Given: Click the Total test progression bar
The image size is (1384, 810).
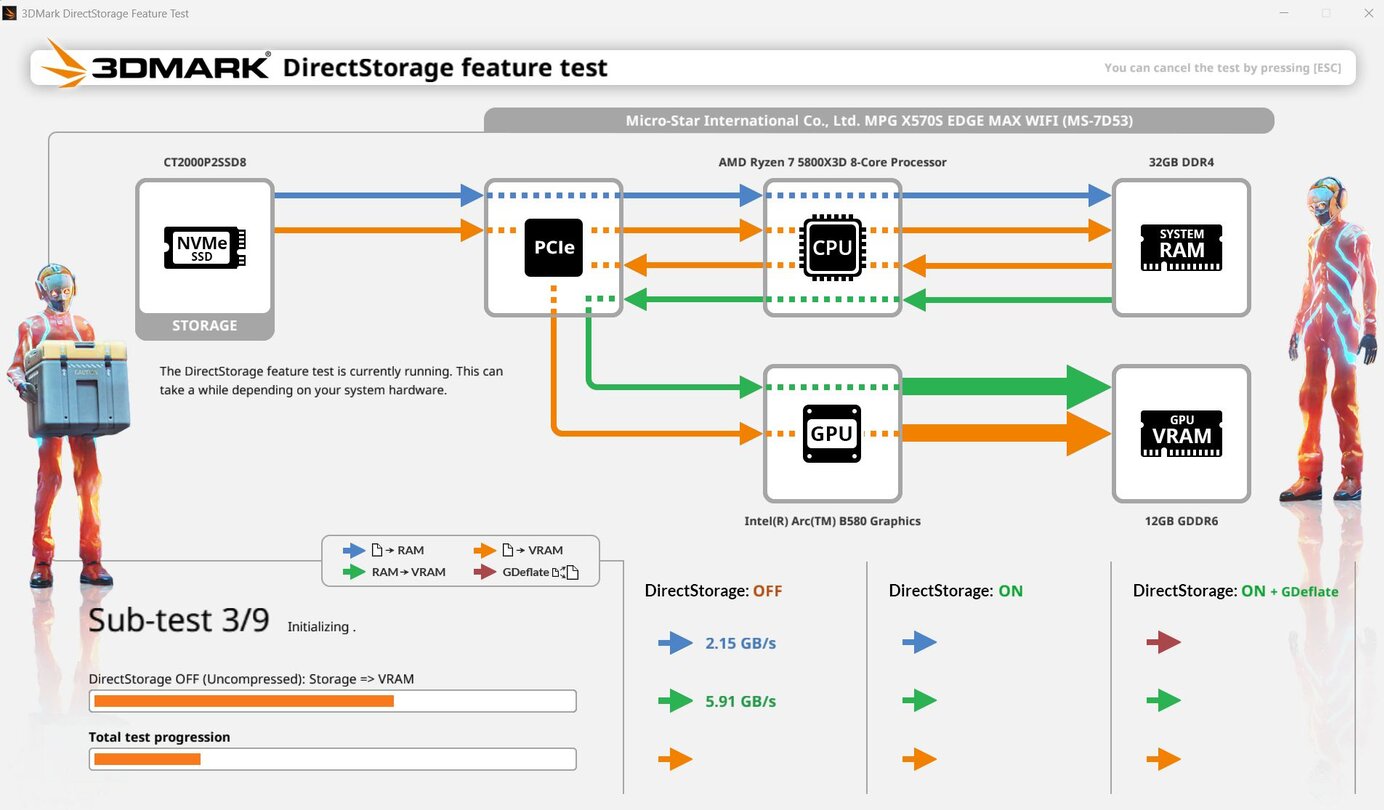Looking at the screenshot, I should coord(333,759).
